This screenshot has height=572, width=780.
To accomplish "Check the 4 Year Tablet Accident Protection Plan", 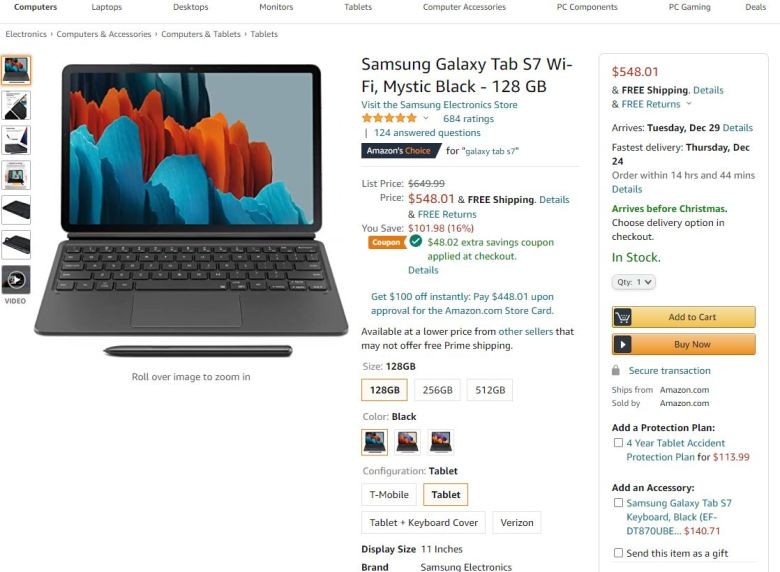I will (618, 443).
